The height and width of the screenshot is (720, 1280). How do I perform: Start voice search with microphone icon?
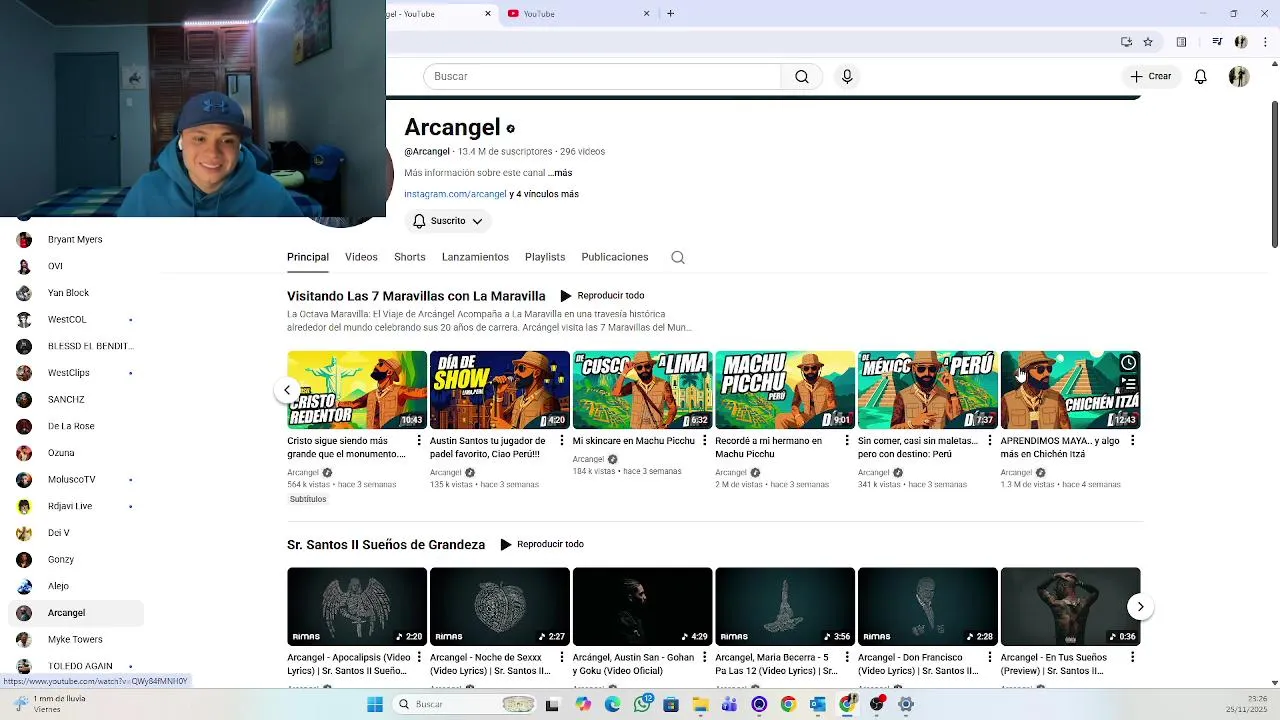847,76
